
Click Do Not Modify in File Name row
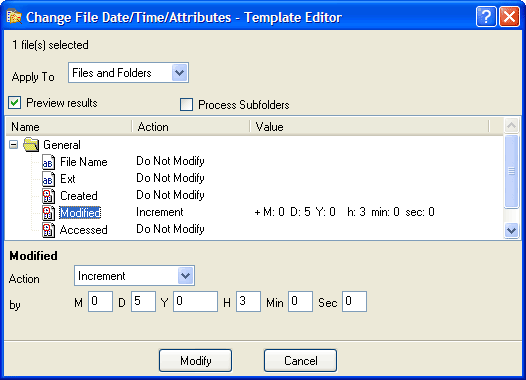[170, 161]
